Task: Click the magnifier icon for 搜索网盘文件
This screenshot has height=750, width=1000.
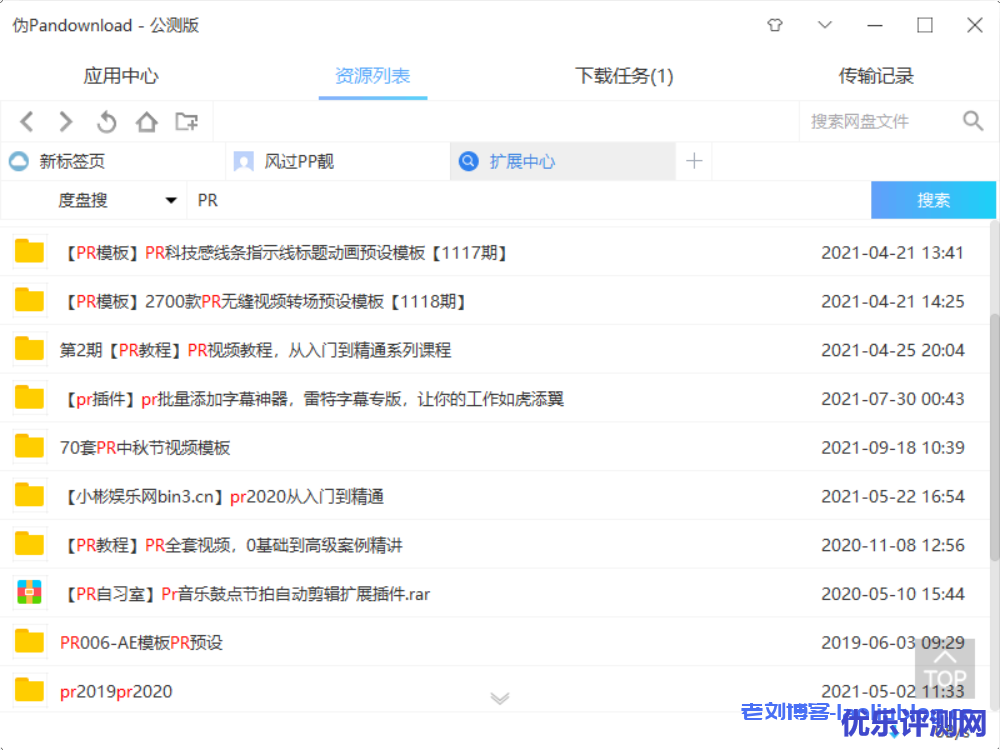Action: click(973, 121)
